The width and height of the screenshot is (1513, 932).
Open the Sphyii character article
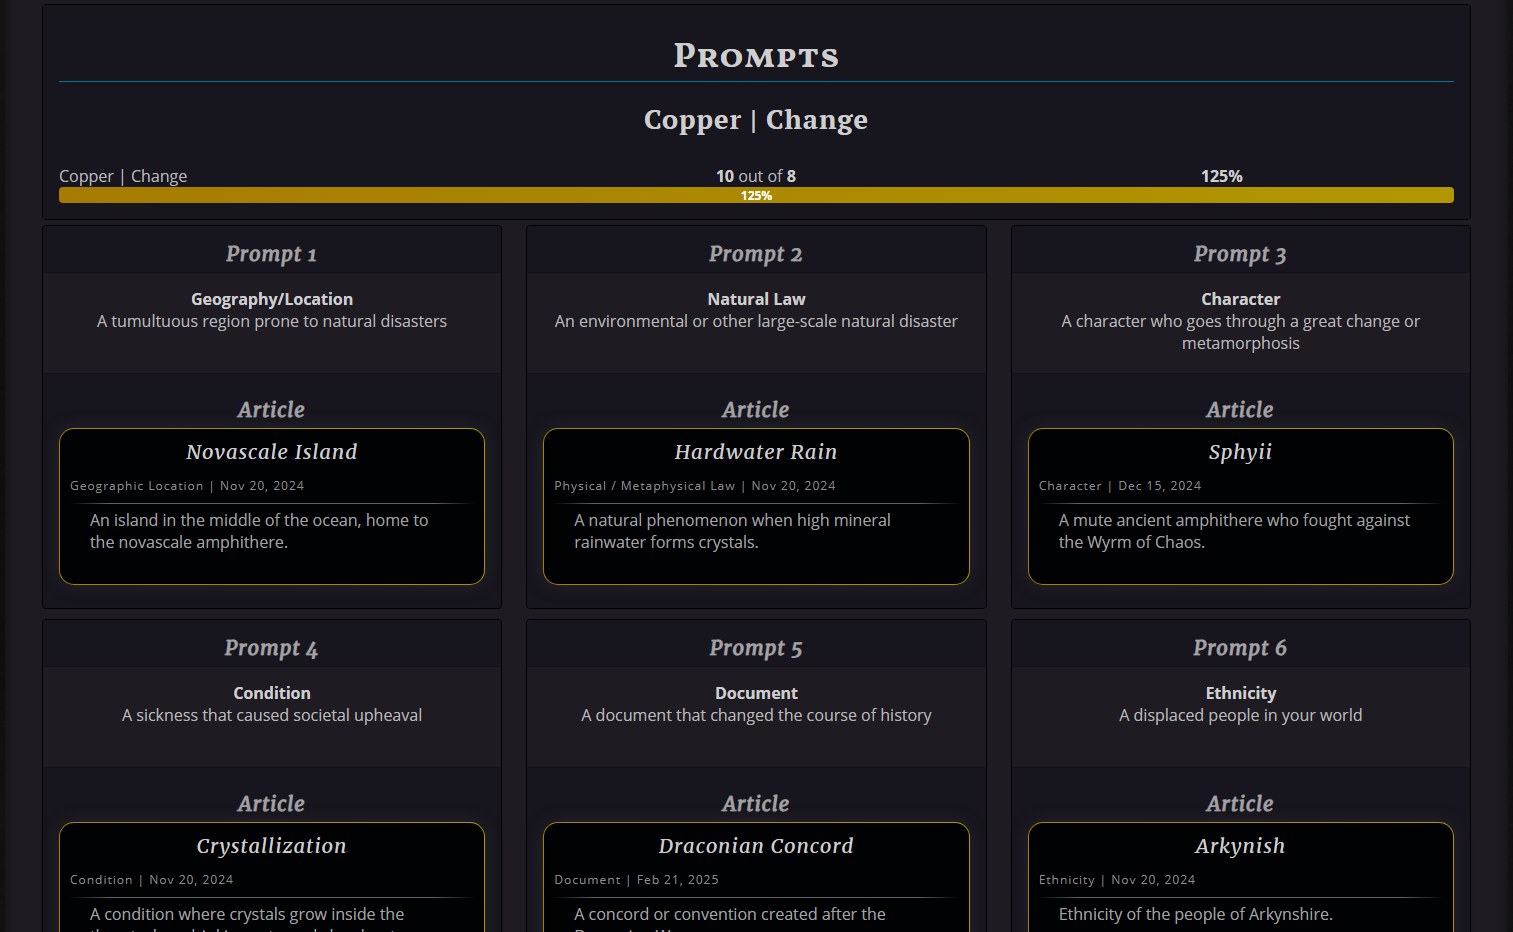[x=1240, y=452]
